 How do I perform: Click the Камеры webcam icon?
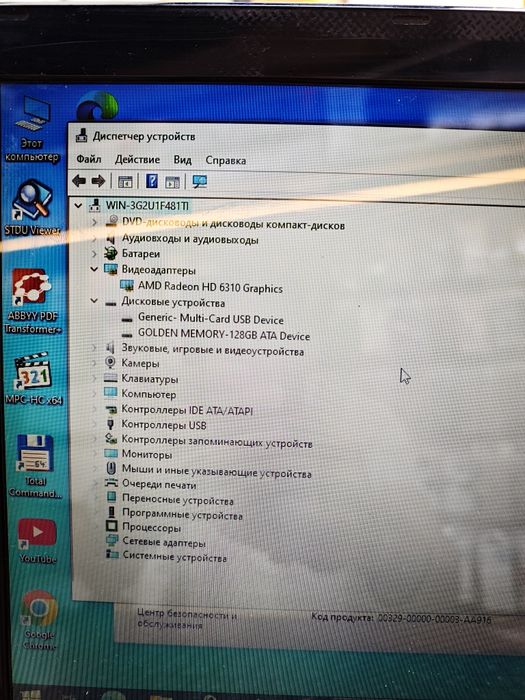(x=110, y=362)
